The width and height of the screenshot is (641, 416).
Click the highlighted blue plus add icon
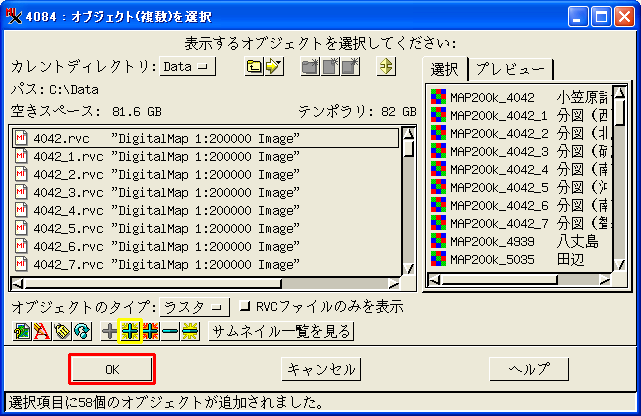coord(129,332)
